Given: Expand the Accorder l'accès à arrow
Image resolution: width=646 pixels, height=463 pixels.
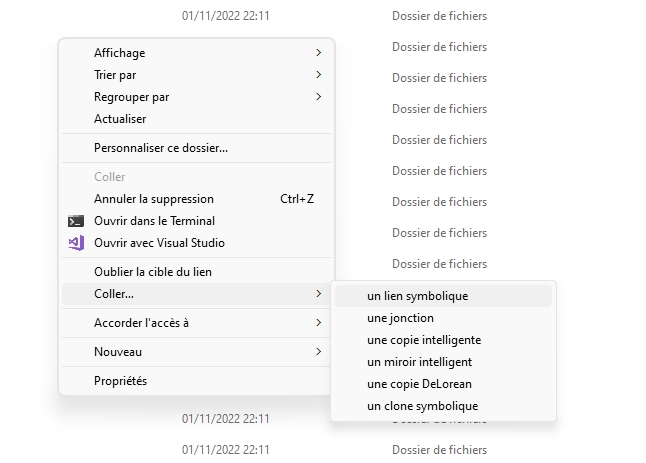Looking at the screenshot, I should pyautogui.click(x=319, y=323).
